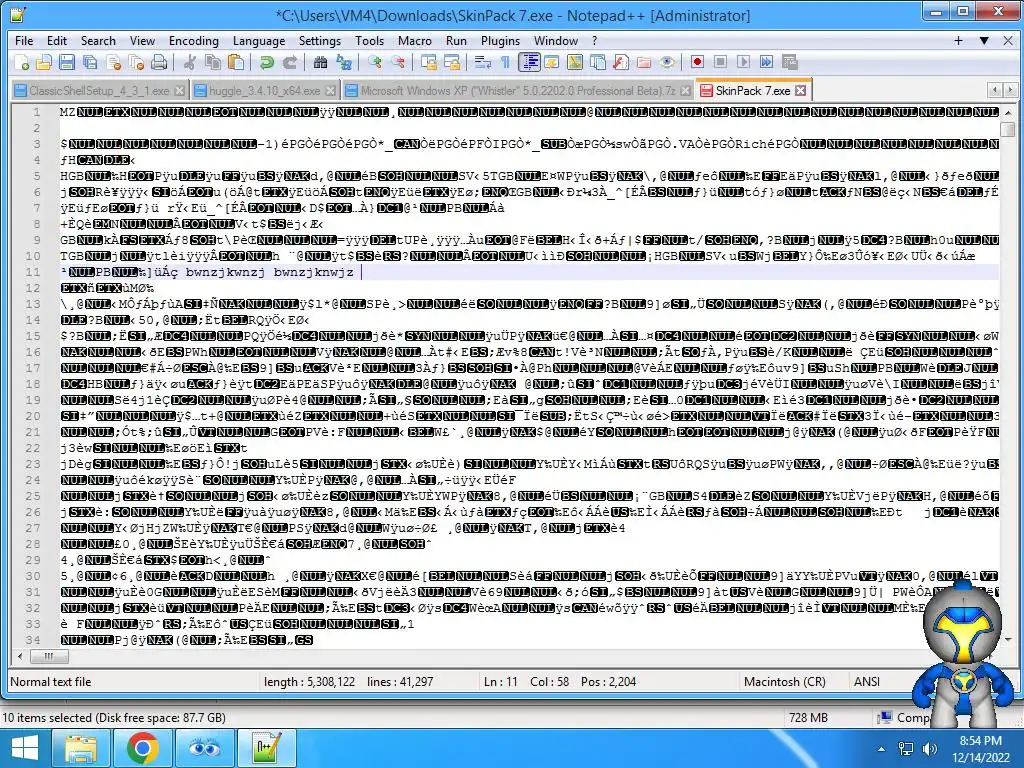This screenshot has width=1024, height=768.
Task: Open the Edit menu
Action: coord(57,40)
